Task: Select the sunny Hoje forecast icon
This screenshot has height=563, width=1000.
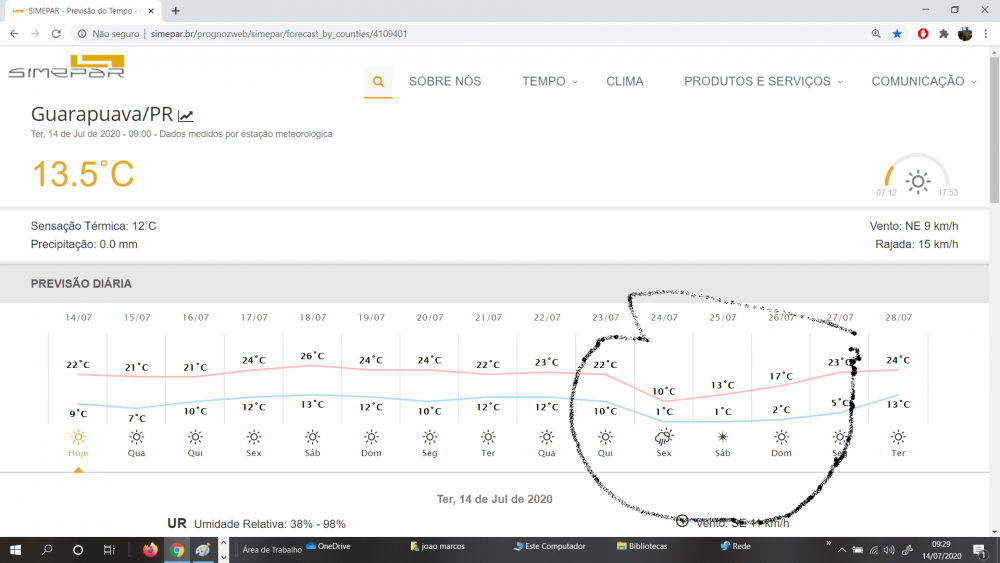Action: click(x=78, y=437)
